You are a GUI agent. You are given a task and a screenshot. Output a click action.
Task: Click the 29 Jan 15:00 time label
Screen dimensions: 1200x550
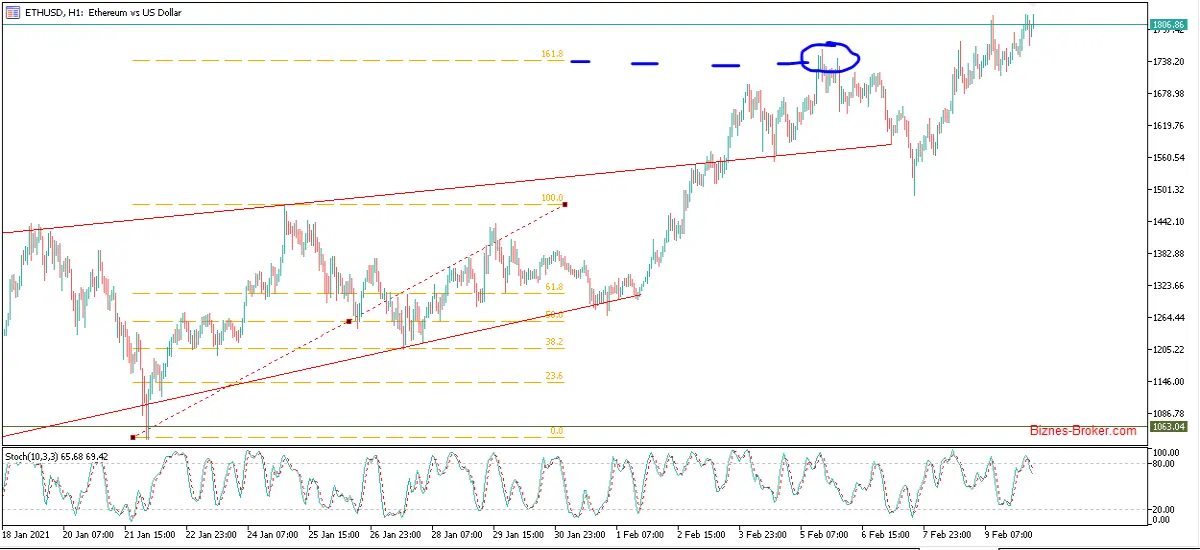(x=519, y=535)
